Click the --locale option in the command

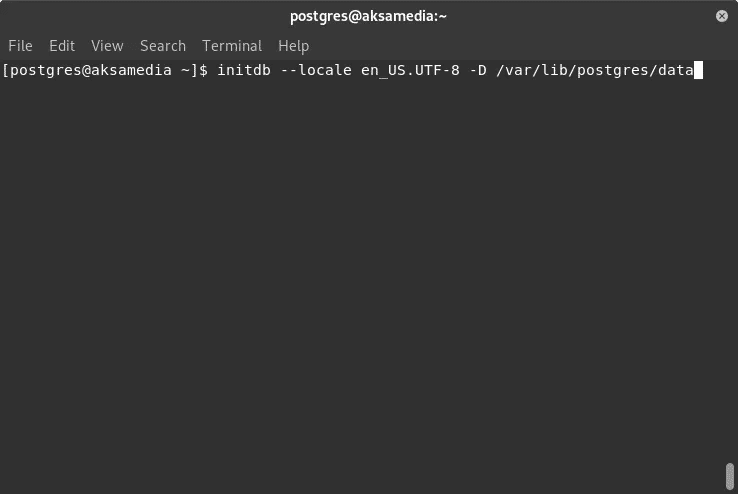316,71
